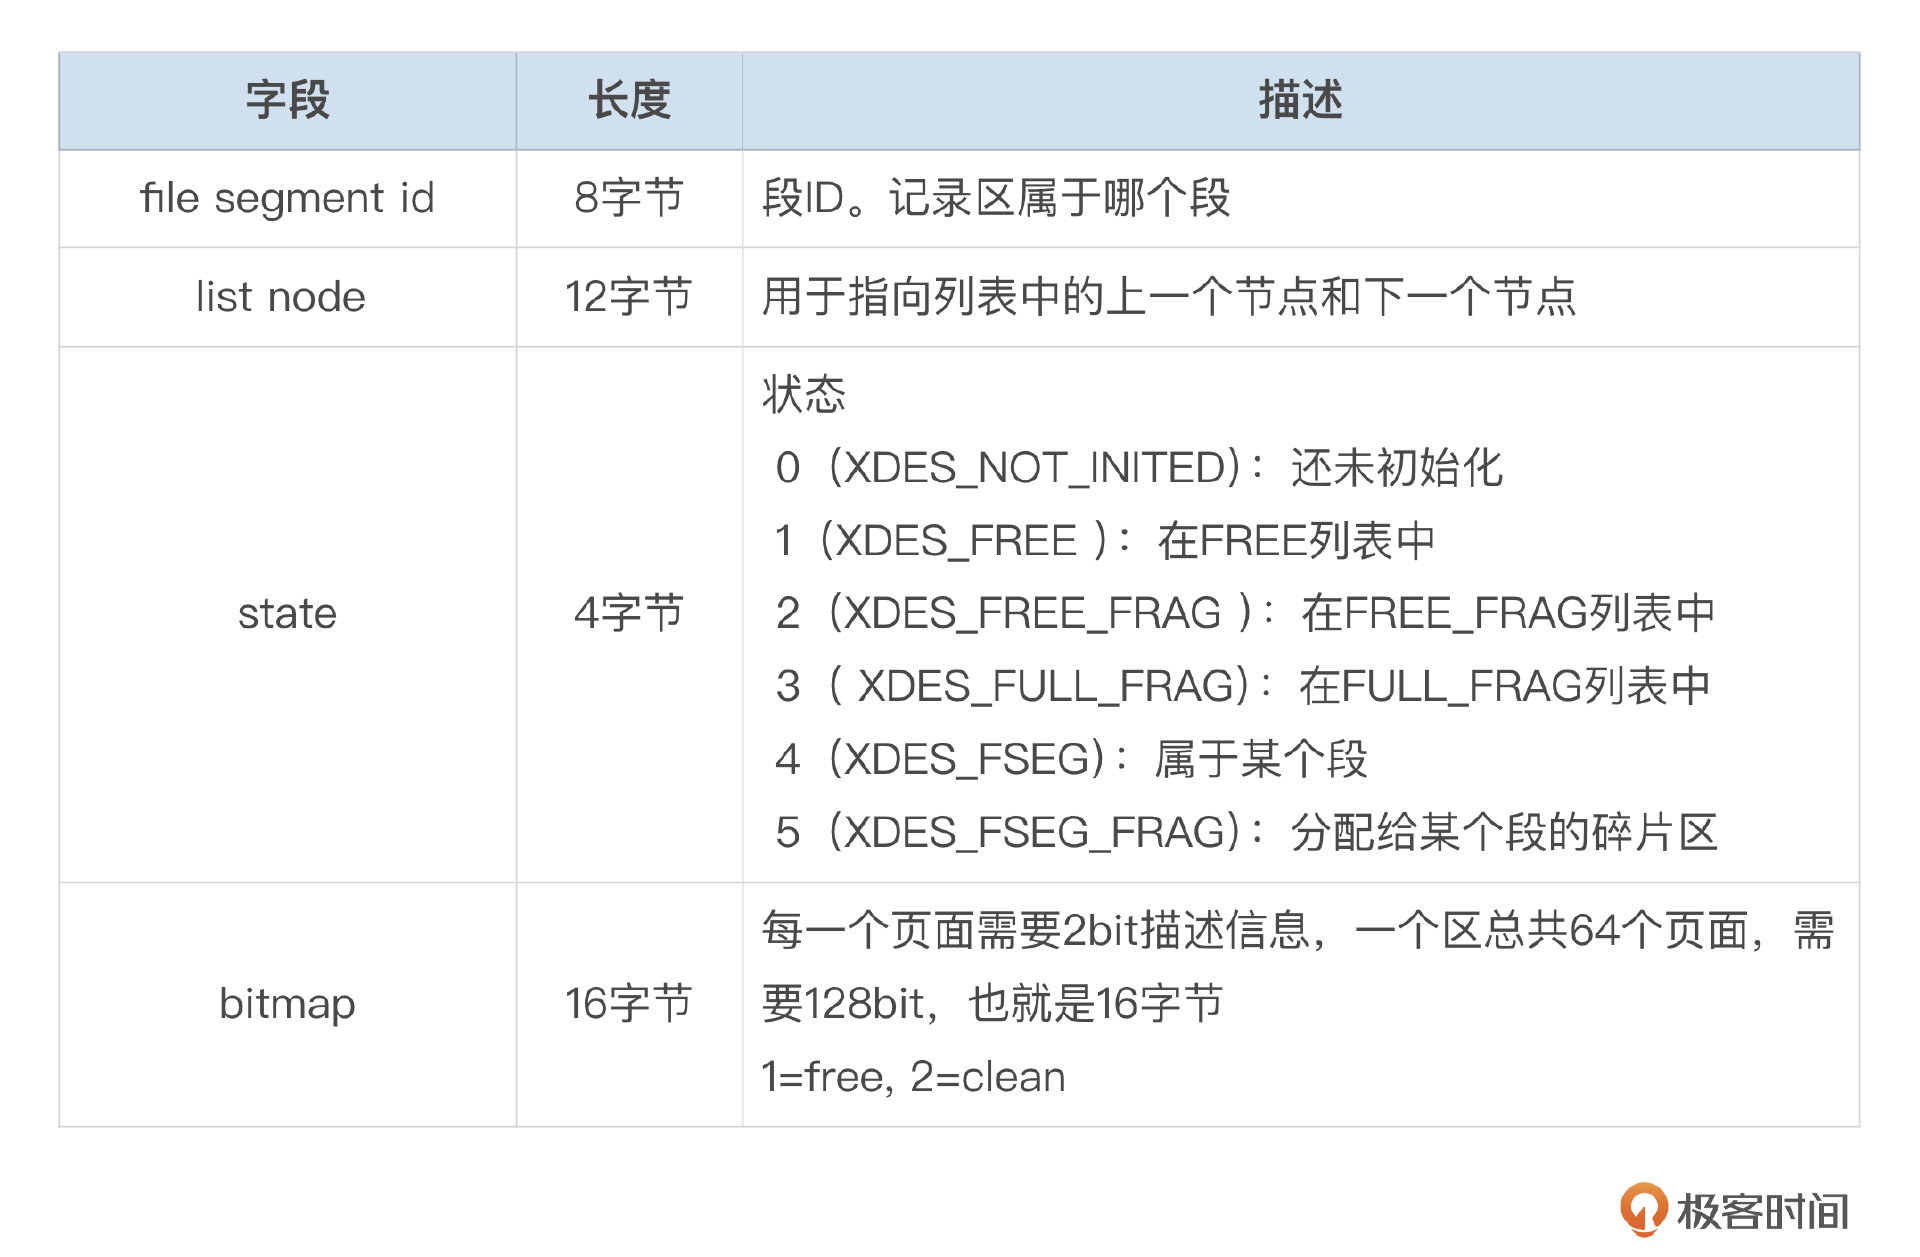This screenshot has width=1920, height=1257.
Task: Click the XDES_FREE_FRAG state line
Action: [x=1244, y=613]
